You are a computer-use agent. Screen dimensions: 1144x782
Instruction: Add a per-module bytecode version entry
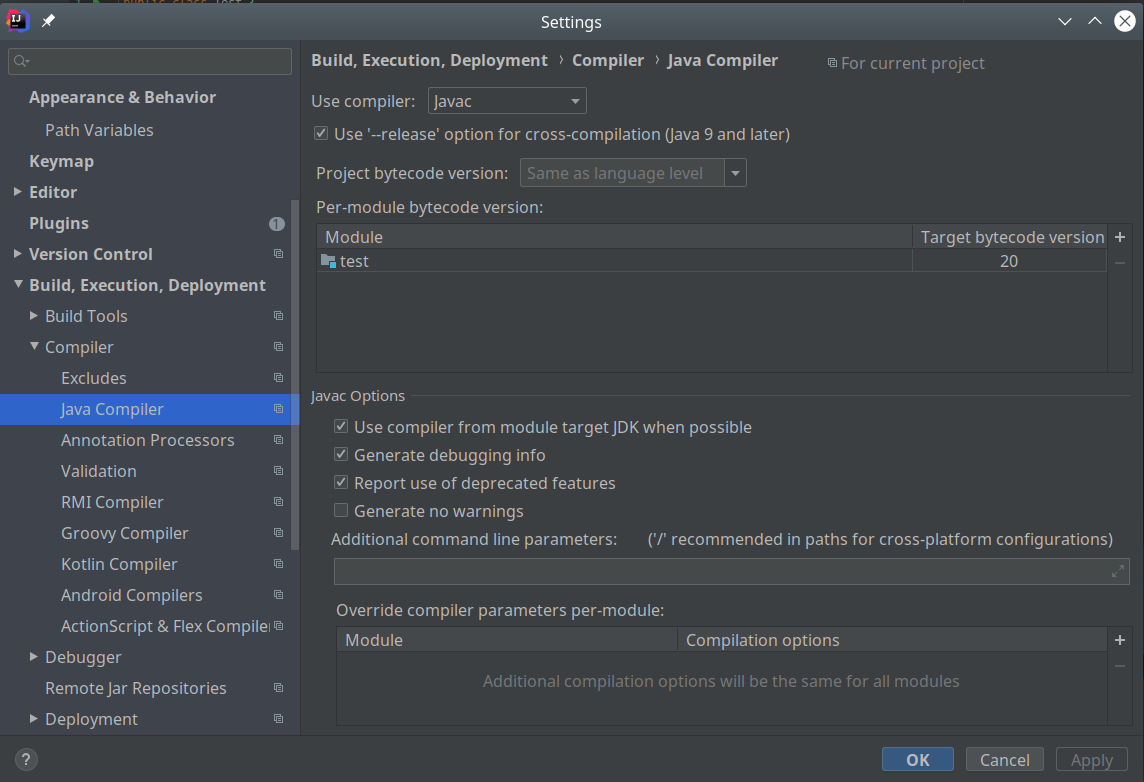pos(1120,237)
